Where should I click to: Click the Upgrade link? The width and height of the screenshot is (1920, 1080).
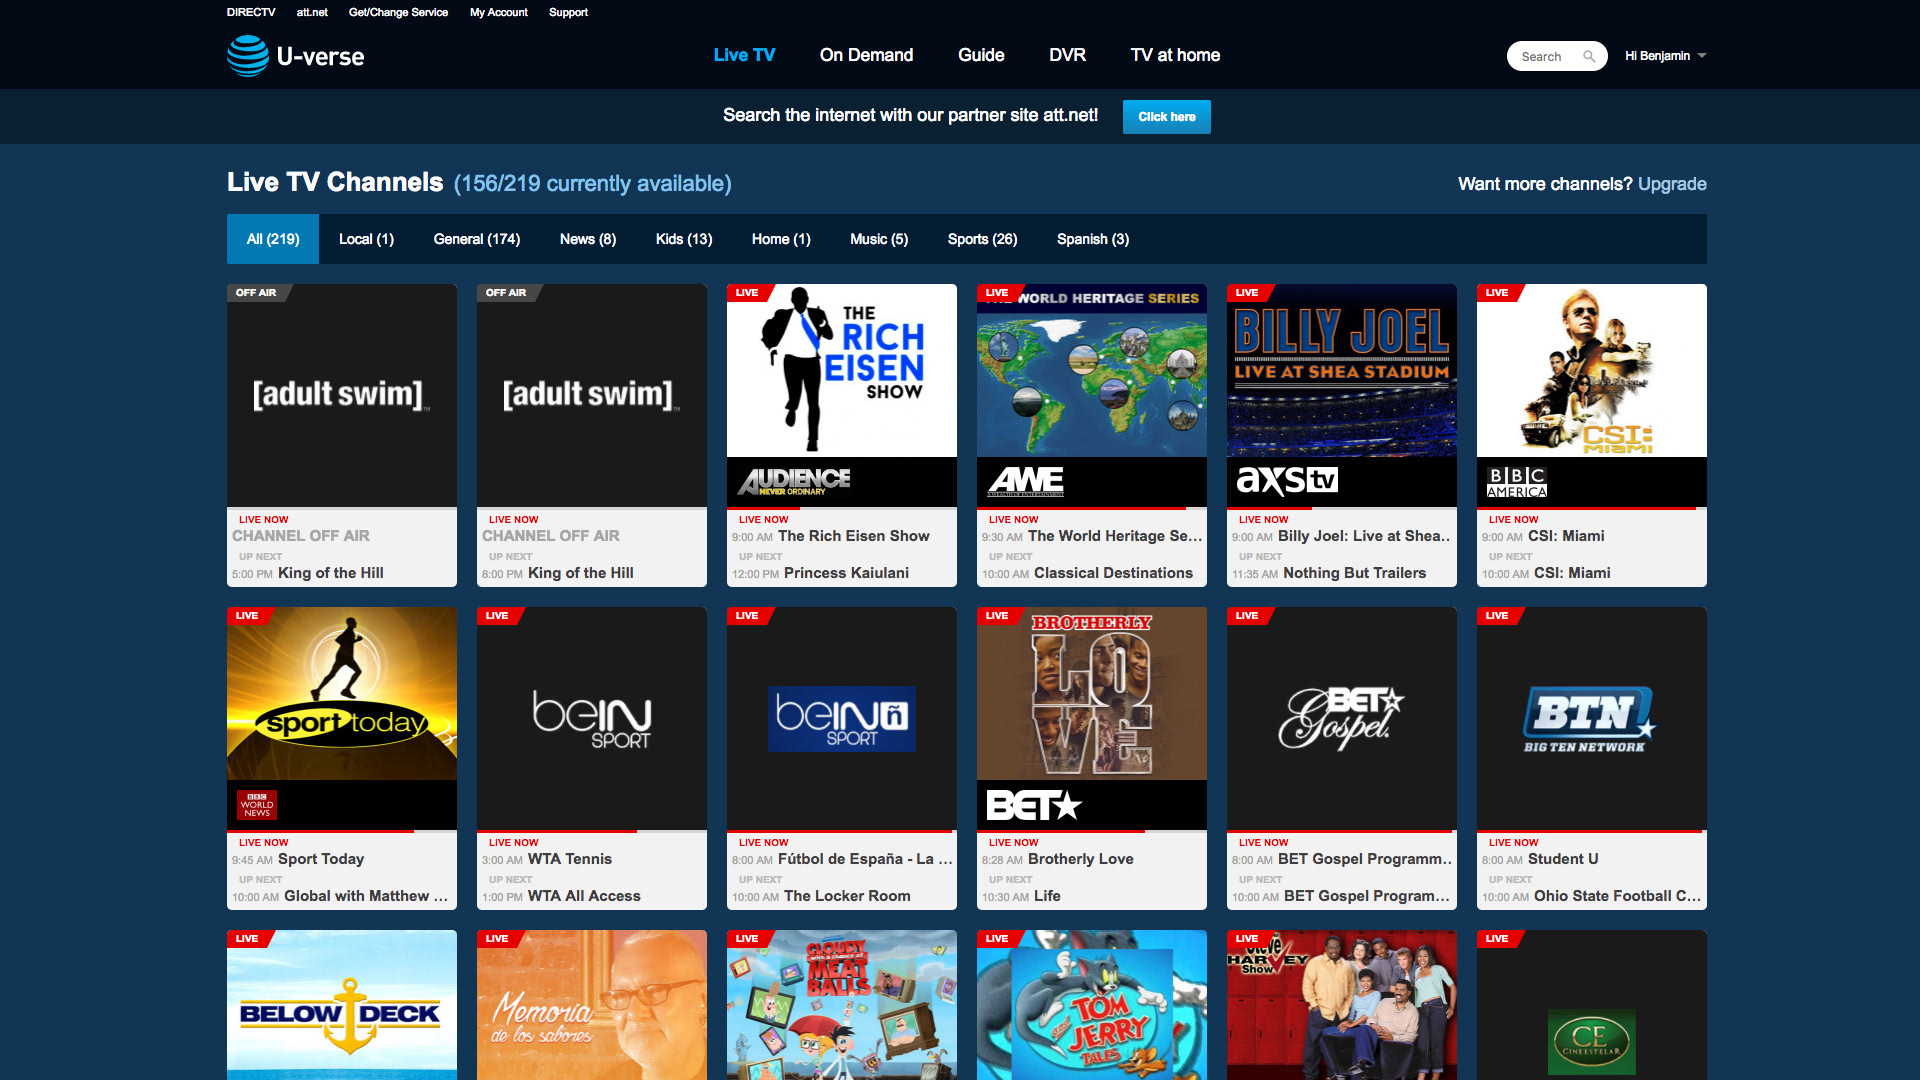pyautogui.click(x=1672, y=184)
